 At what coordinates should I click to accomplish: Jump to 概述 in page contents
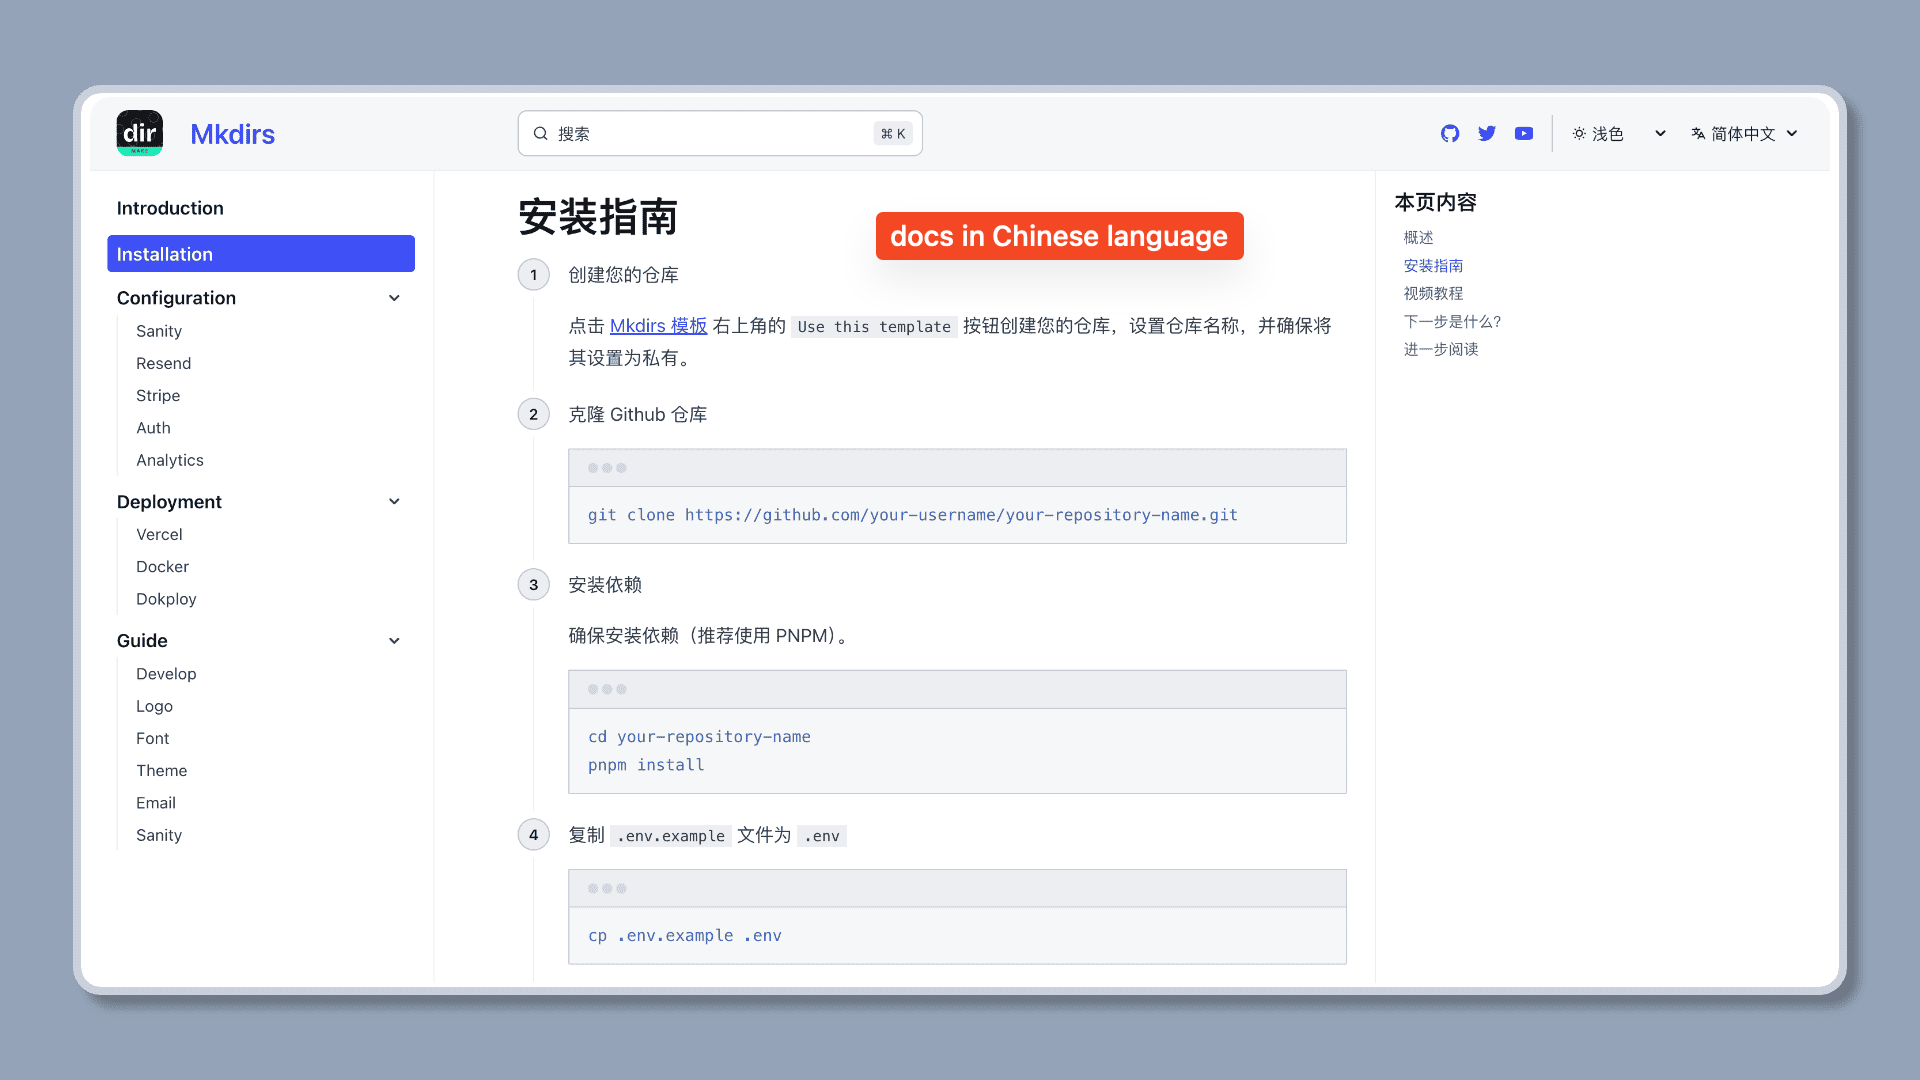[x=1418, y=237]
